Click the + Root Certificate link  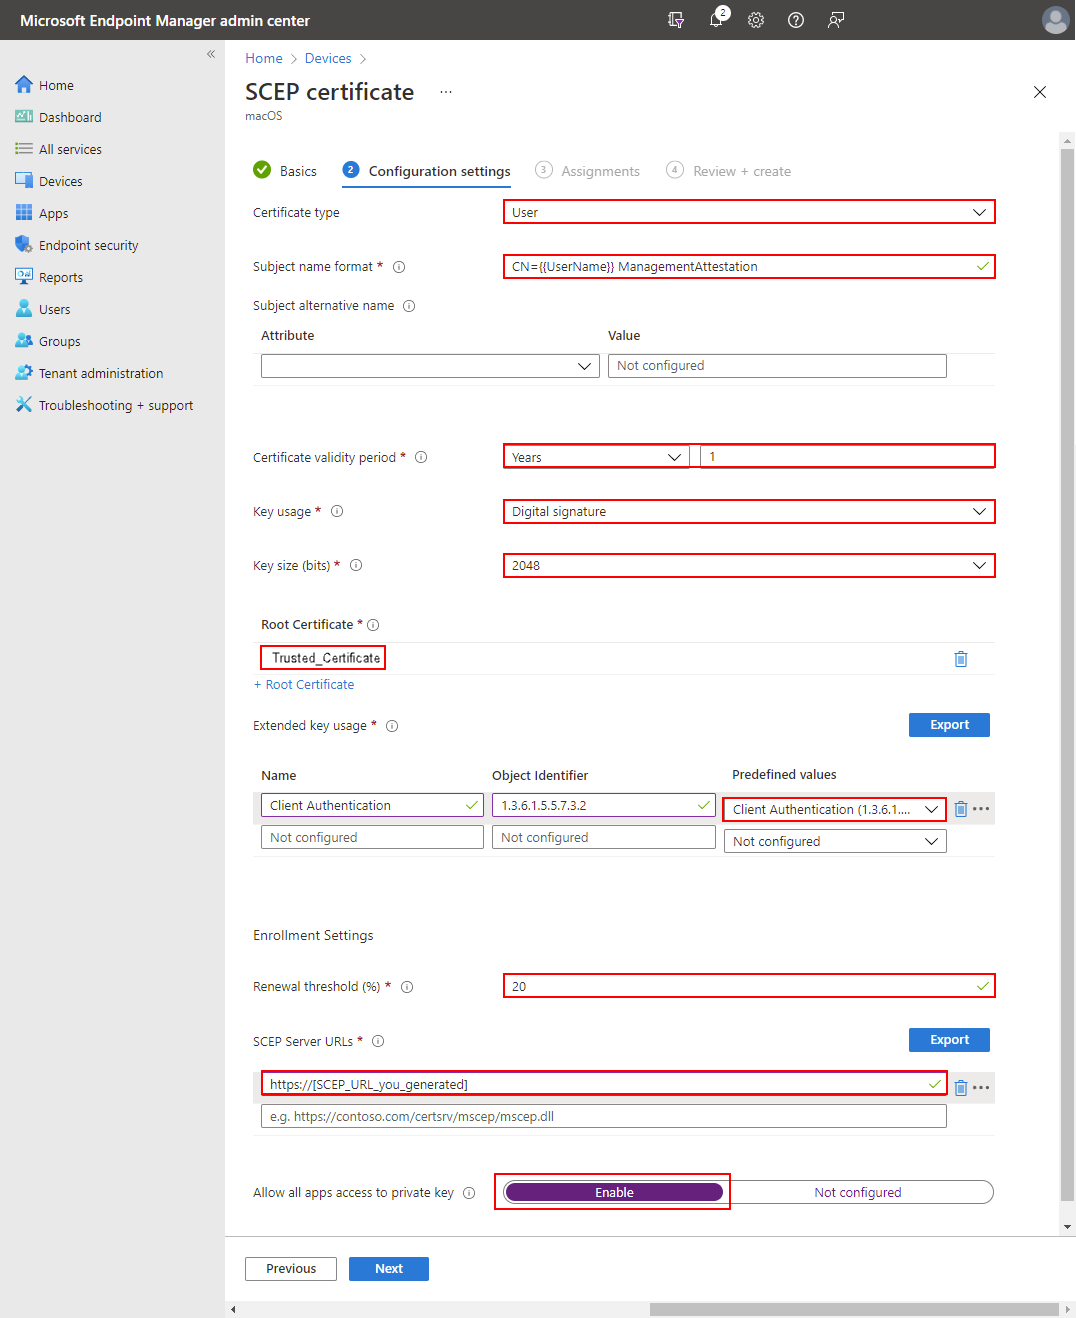click(x=304, y=685)
